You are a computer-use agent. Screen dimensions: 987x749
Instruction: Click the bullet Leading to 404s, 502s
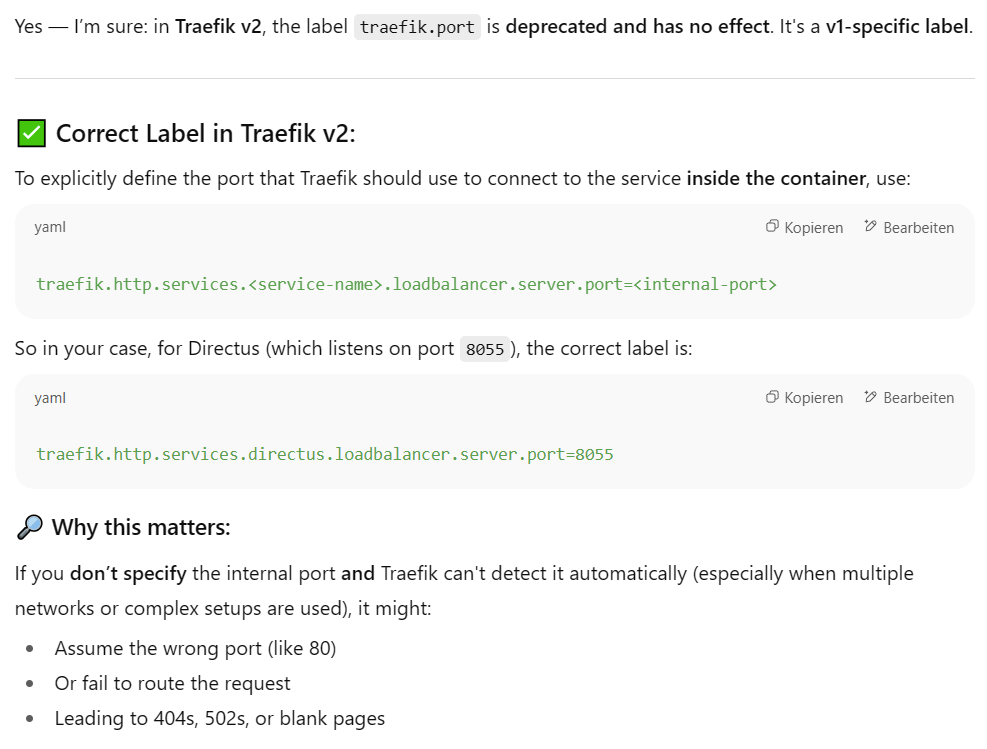click(219, 718)
